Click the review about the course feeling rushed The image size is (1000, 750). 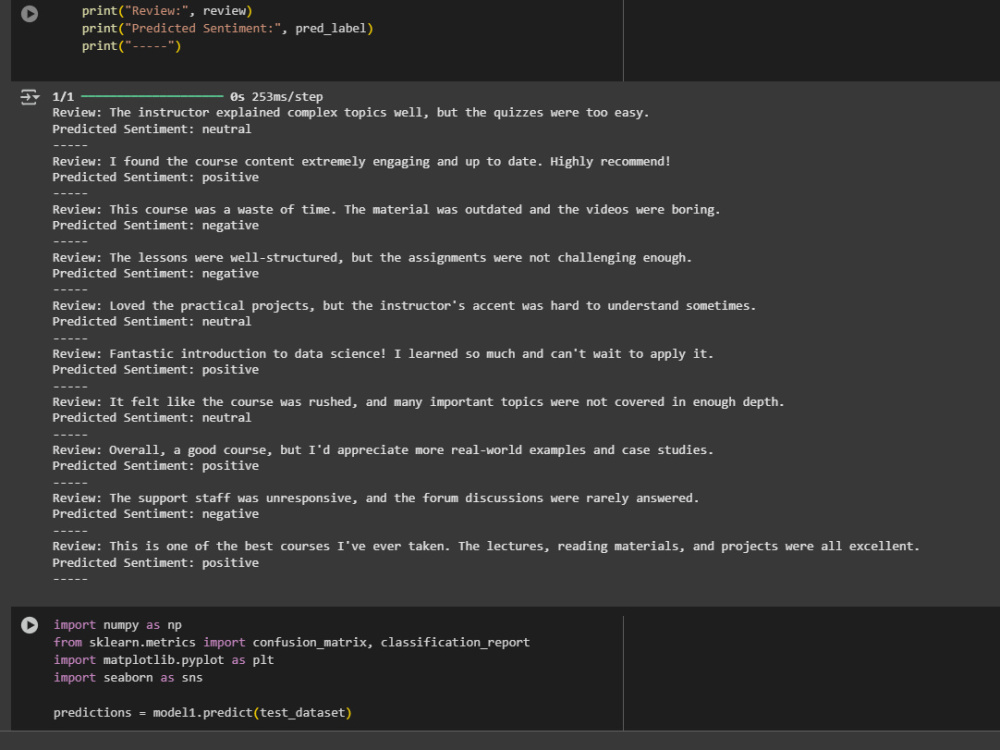pos(418,402)
